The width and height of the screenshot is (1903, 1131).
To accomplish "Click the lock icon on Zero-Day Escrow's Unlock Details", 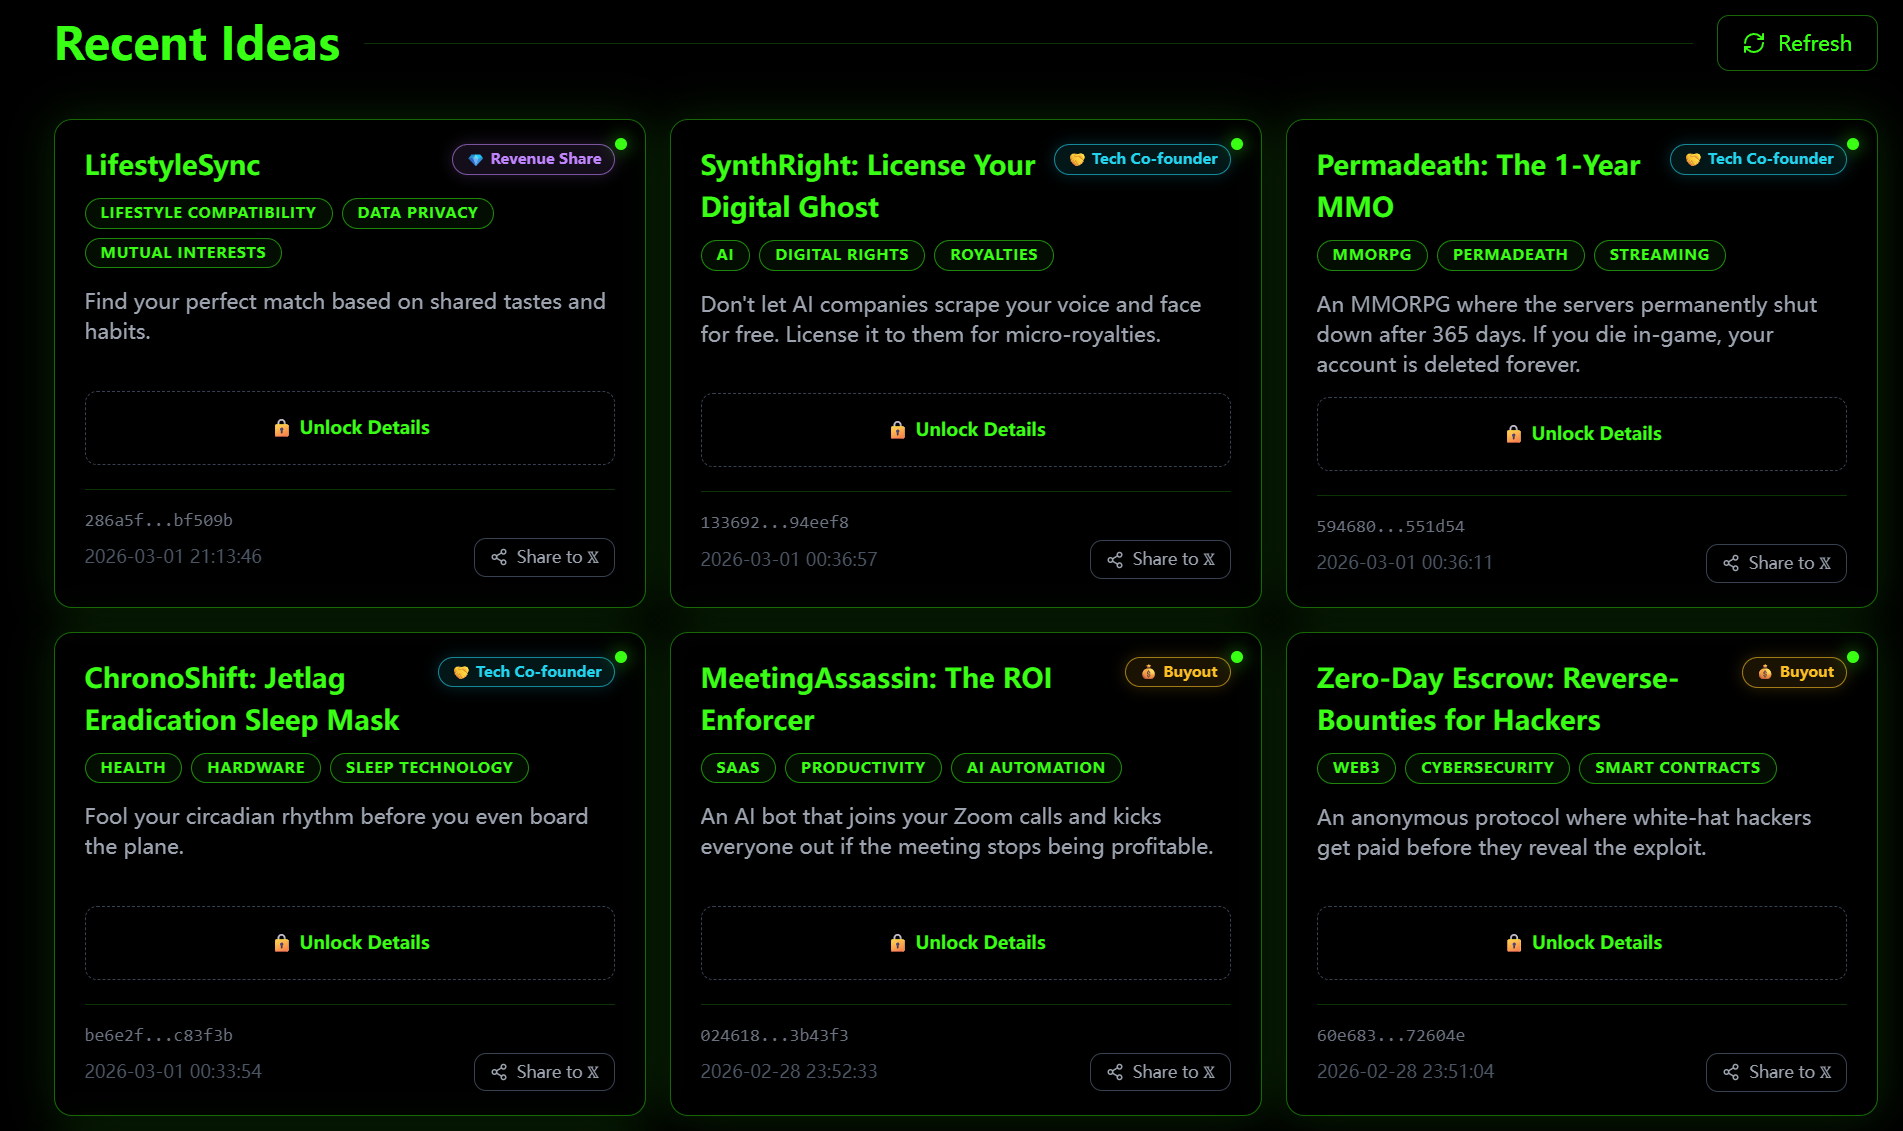I will (1513, 942).
